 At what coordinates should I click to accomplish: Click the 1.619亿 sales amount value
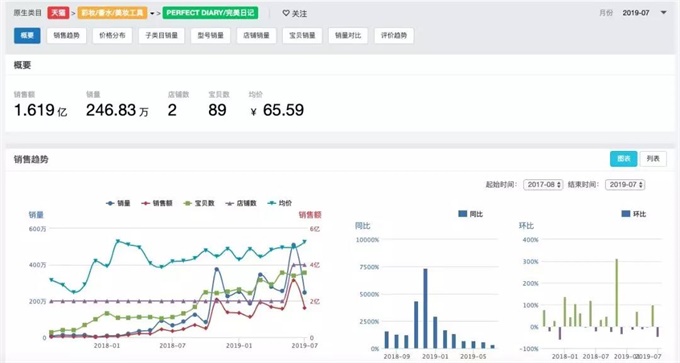tap(40, 110)
